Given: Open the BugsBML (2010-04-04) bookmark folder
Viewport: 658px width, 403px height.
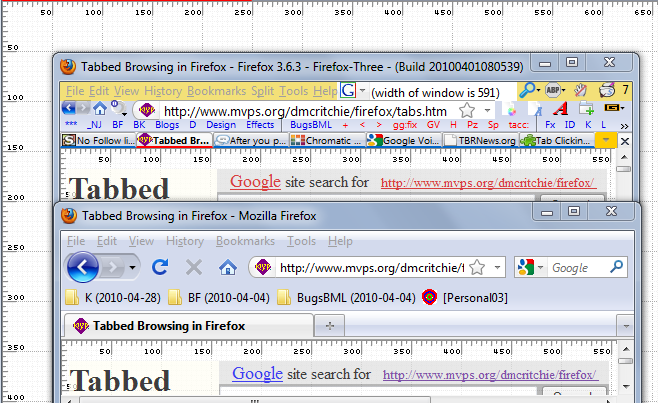Looking at the screenshot, I should 346,298.
